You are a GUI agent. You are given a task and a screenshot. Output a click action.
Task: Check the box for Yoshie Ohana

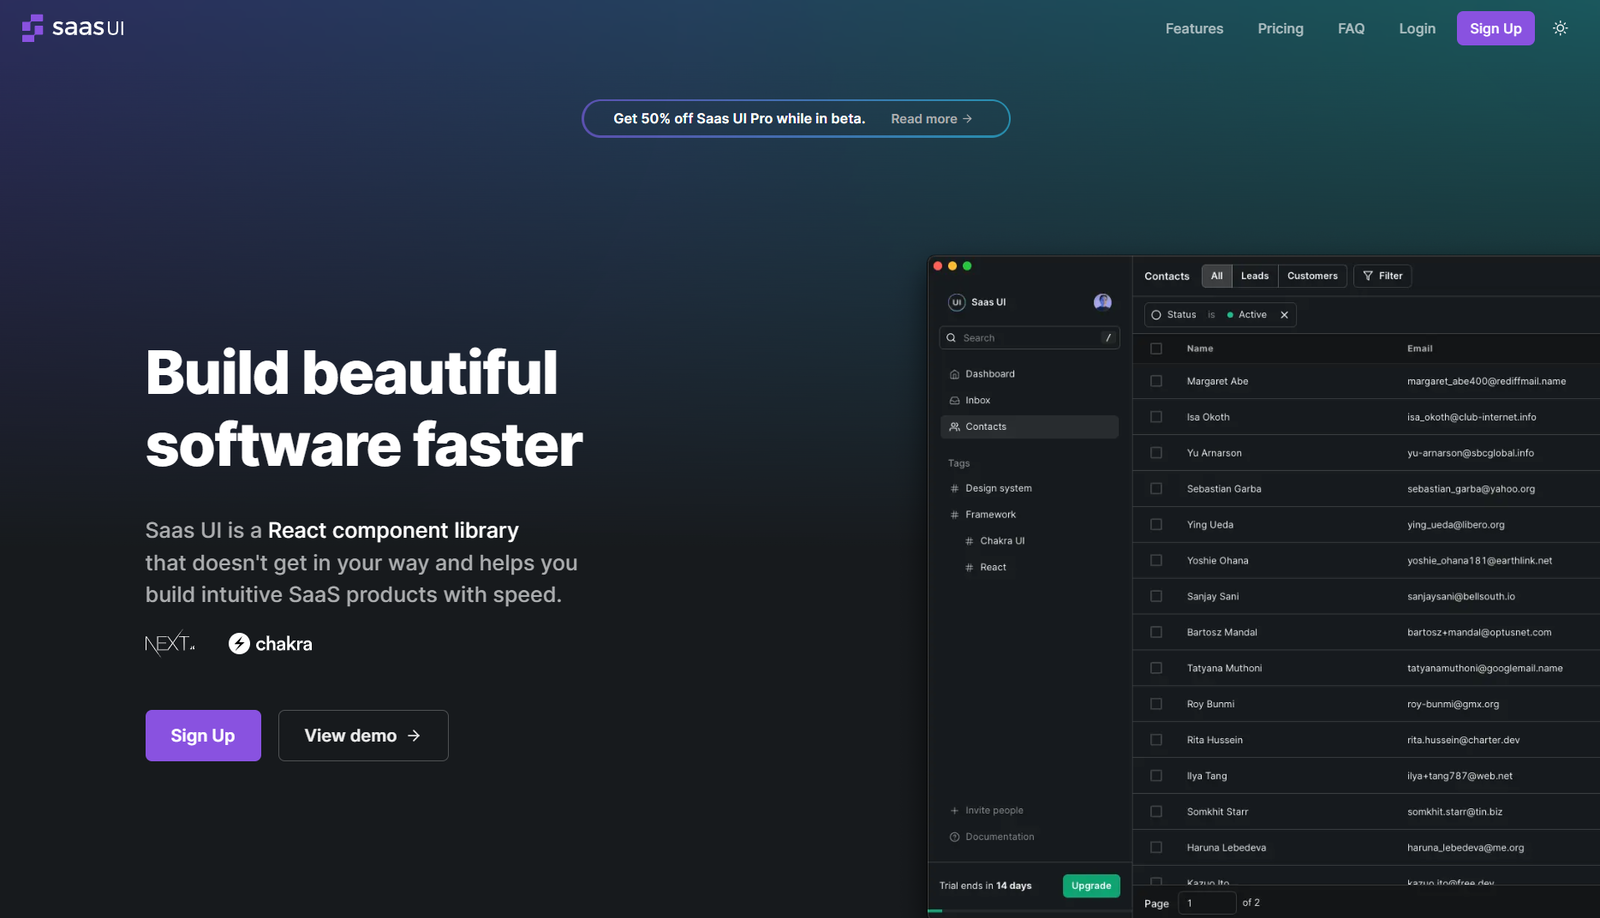[x=1156, y=561]
